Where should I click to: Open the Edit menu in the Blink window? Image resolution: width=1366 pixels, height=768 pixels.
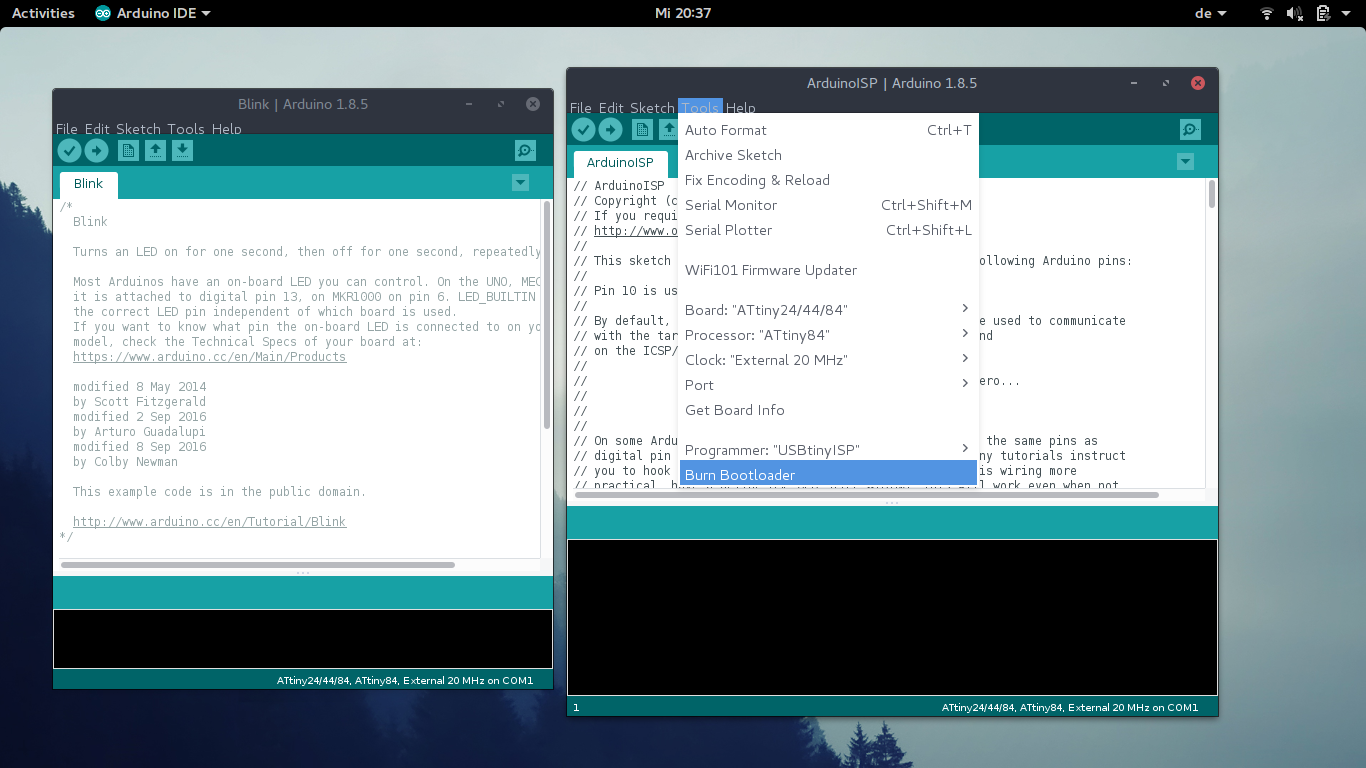click(97, 129)
